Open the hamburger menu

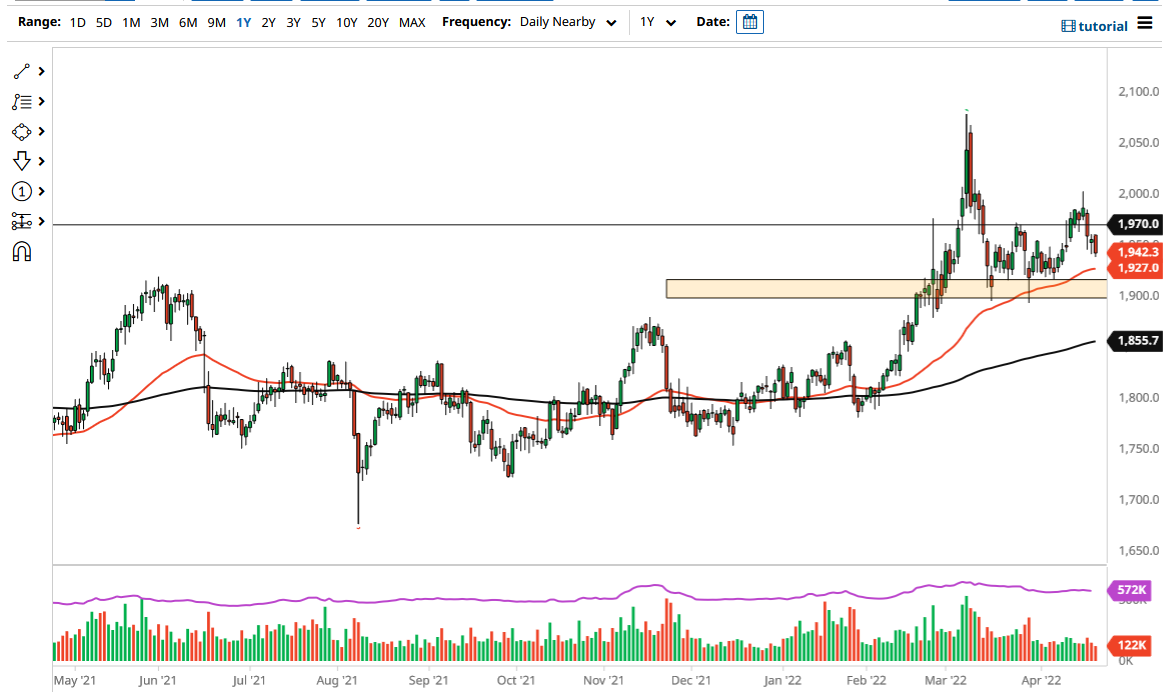pos(1145,24)
